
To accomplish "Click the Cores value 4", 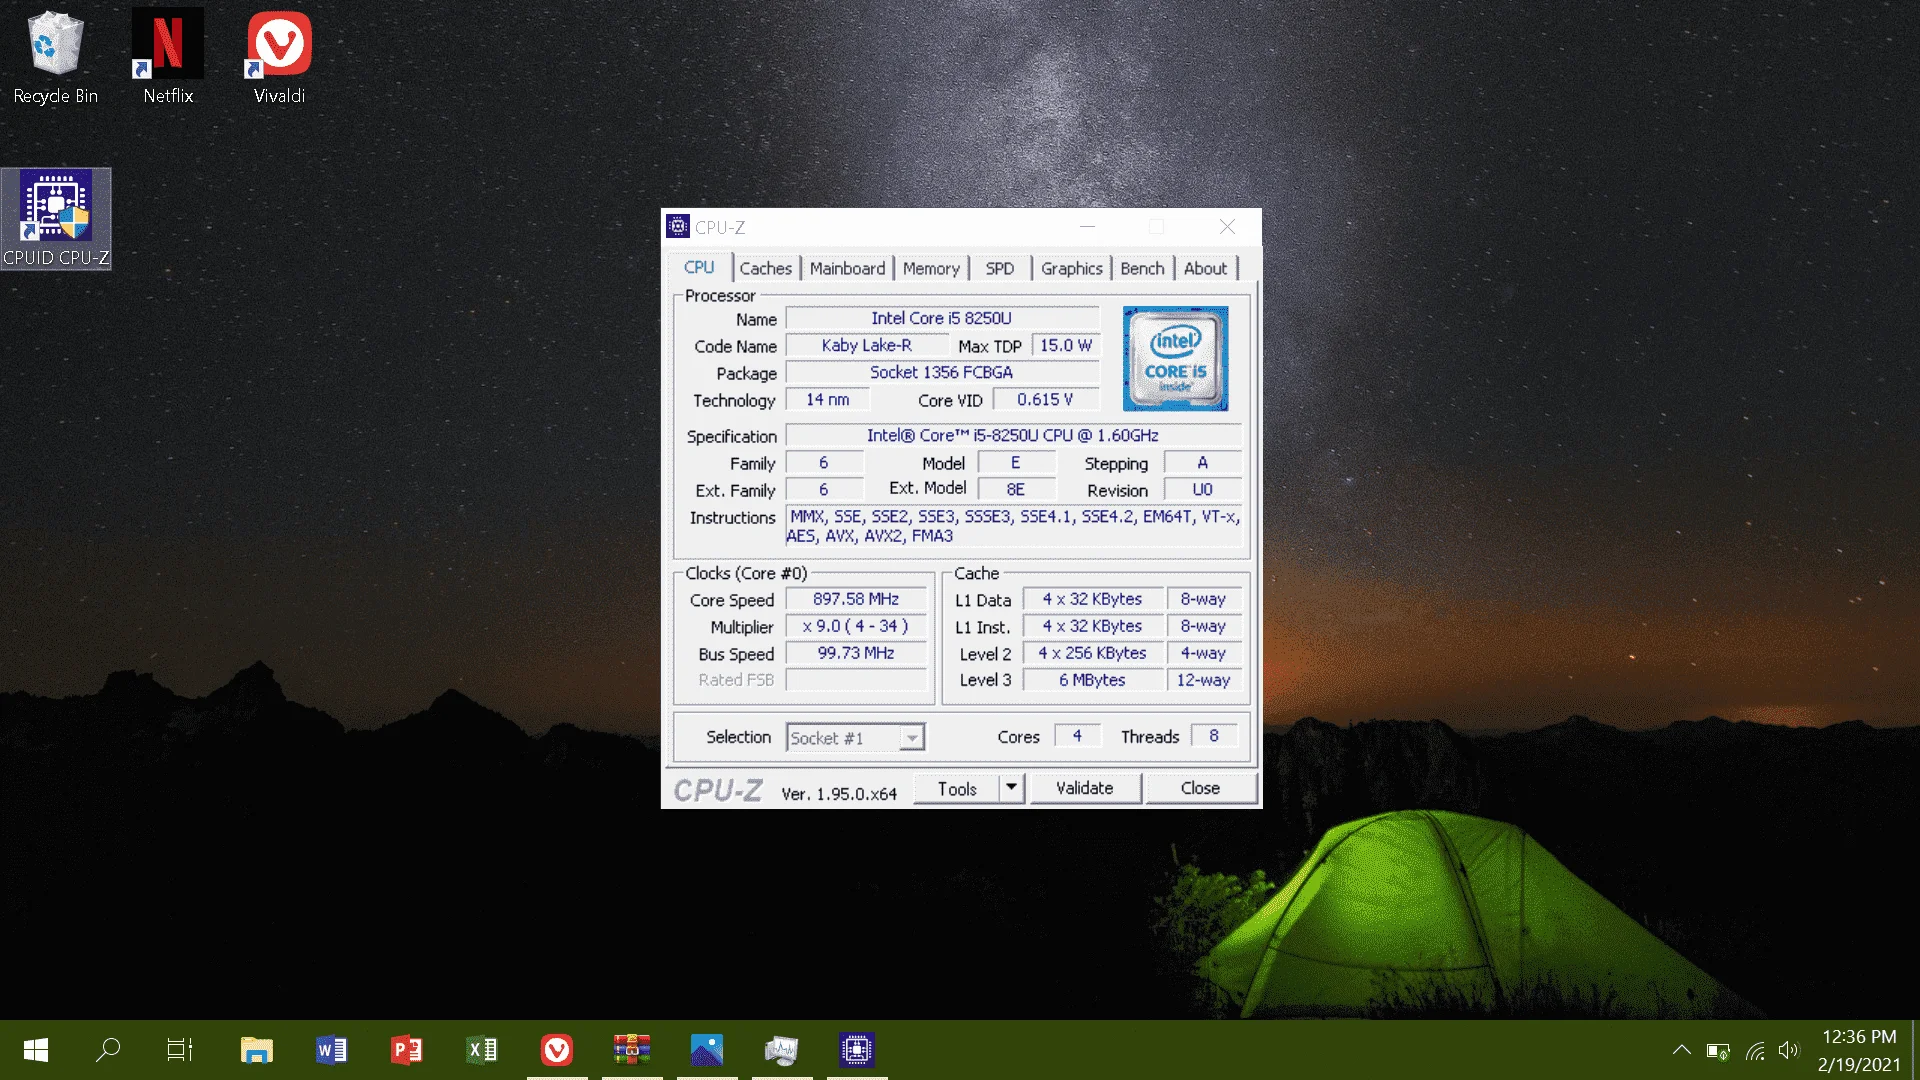I will click(1077, 736).
